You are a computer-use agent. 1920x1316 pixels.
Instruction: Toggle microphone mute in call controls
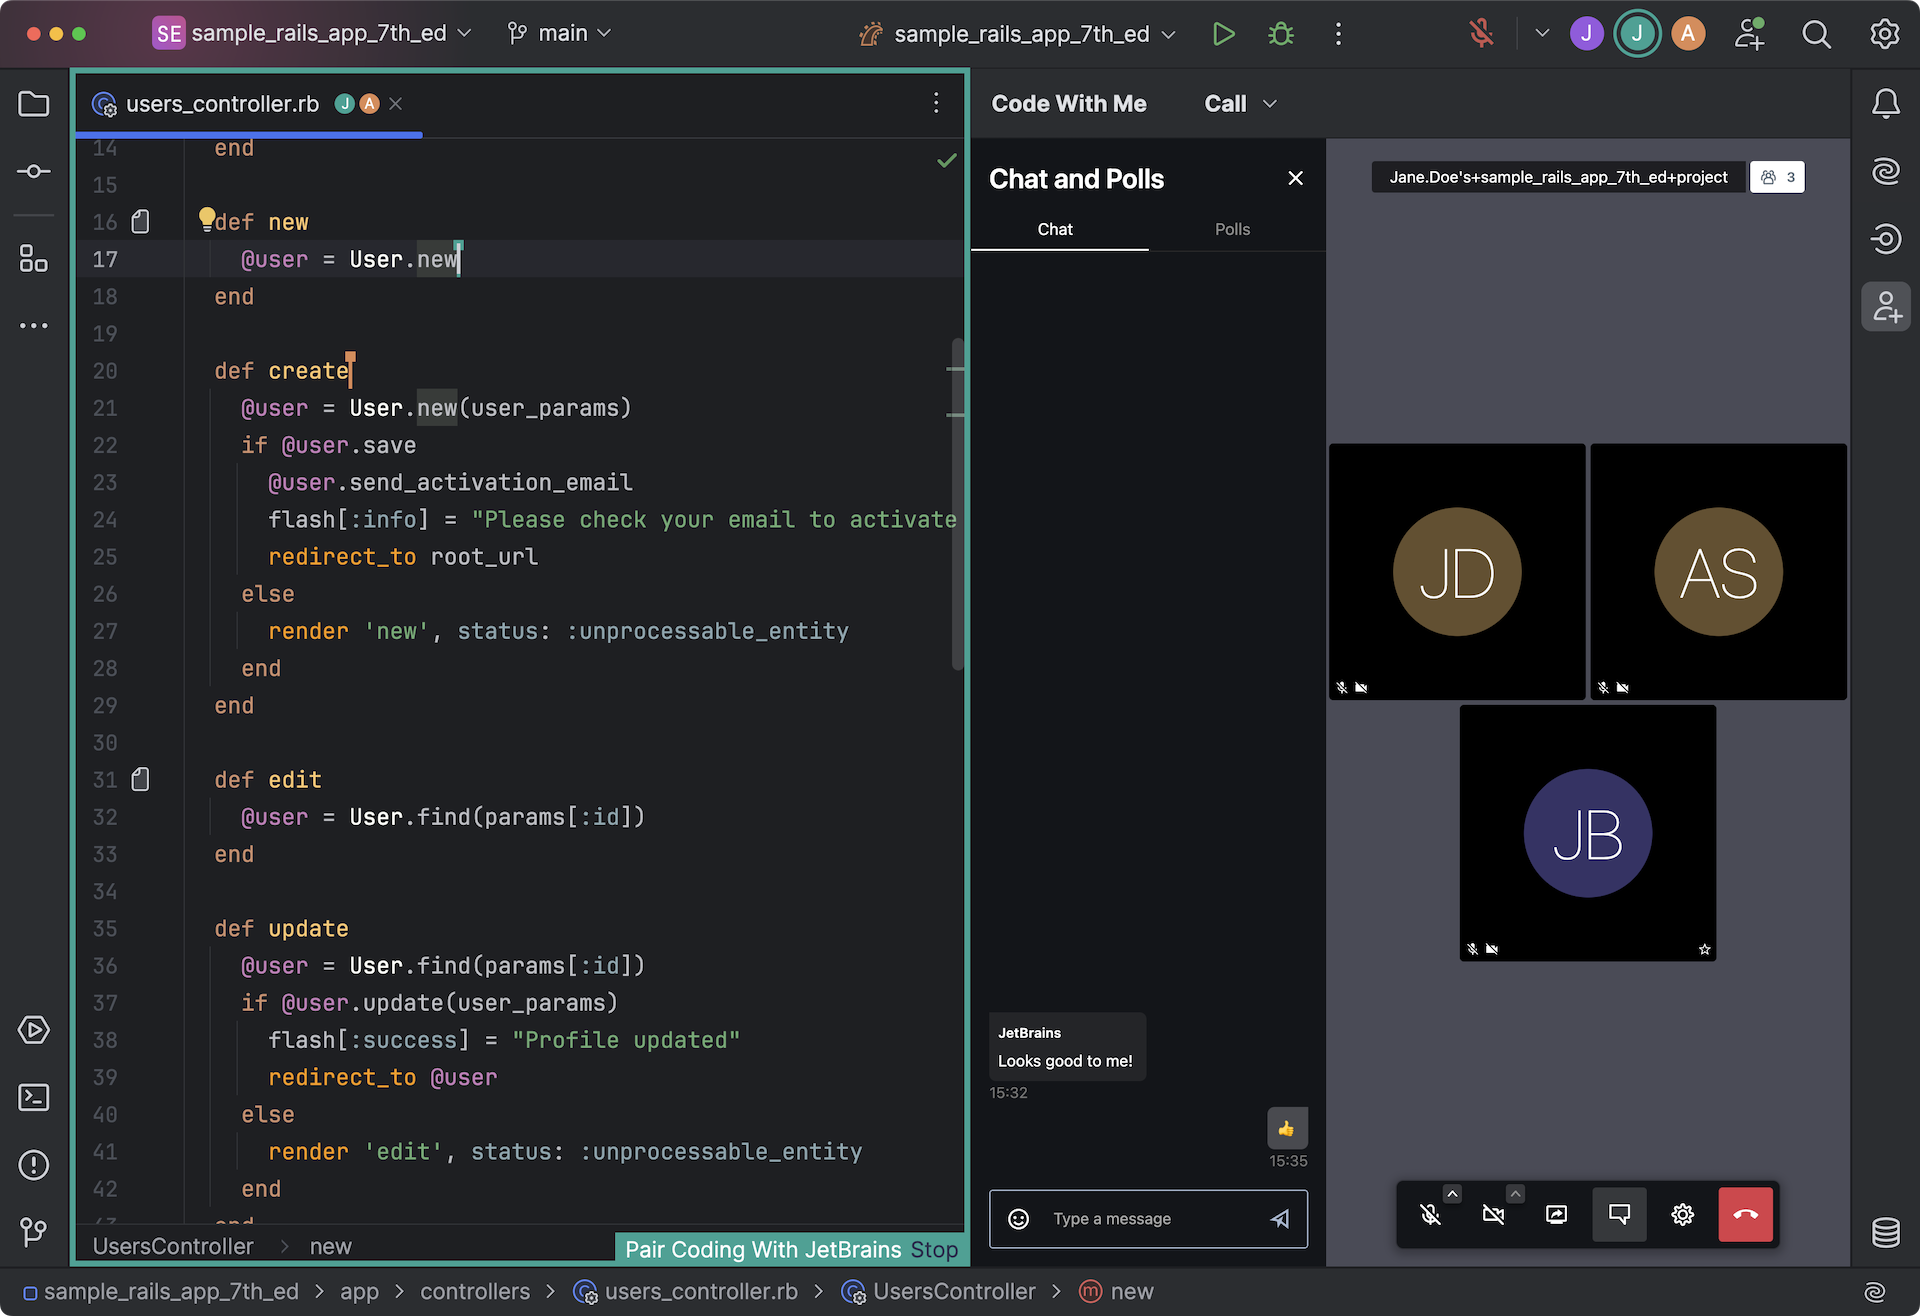coord(1431,1215)
